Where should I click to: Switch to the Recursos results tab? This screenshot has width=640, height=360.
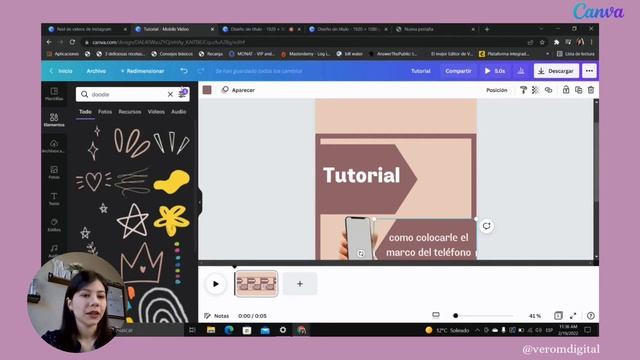coord(130,111)
